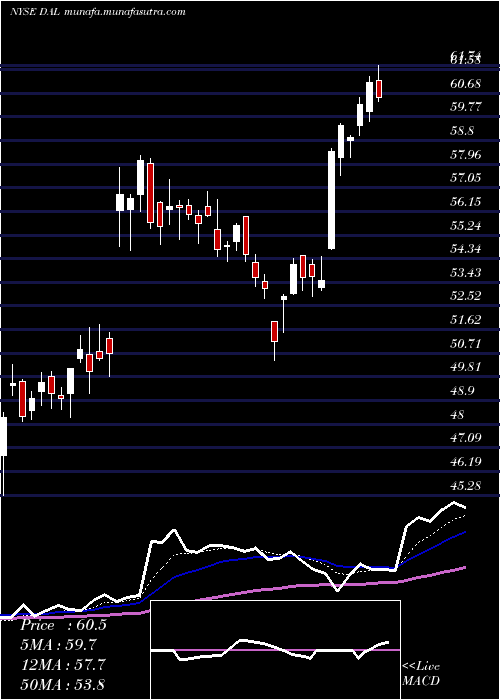Select the 59.77 price axis label
This screenshot has width=500, height=700.
point(466,107)
